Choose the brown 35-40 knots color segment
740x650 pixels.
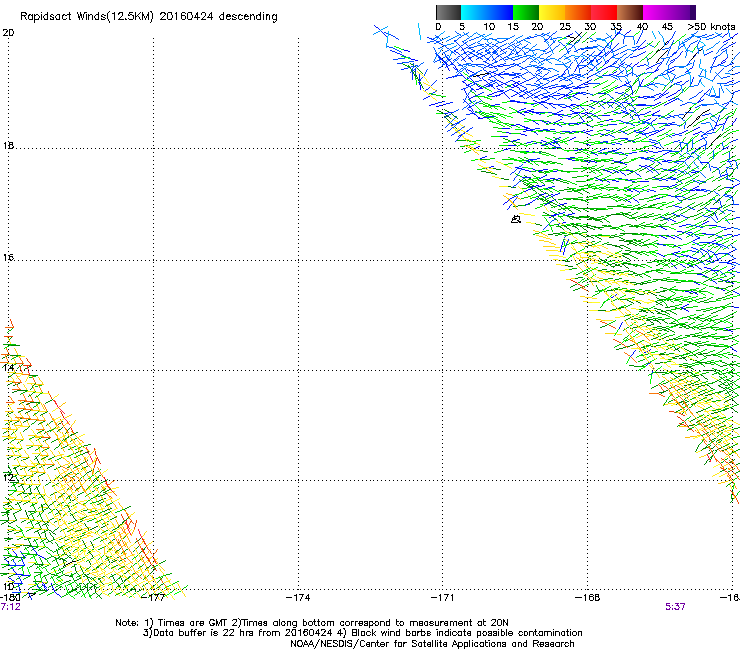pyautogui.click(x=630, y=12)
